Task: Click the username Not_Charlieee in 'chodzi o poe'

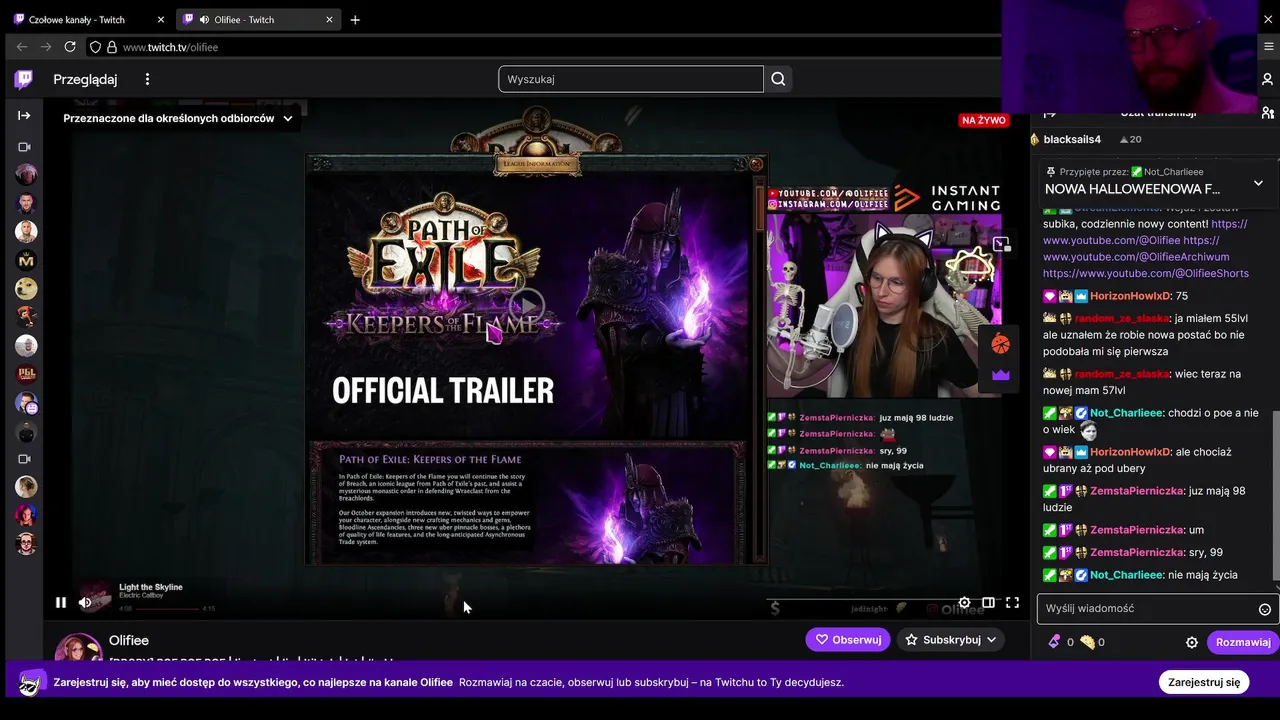Action: (x=1126, y=413)
